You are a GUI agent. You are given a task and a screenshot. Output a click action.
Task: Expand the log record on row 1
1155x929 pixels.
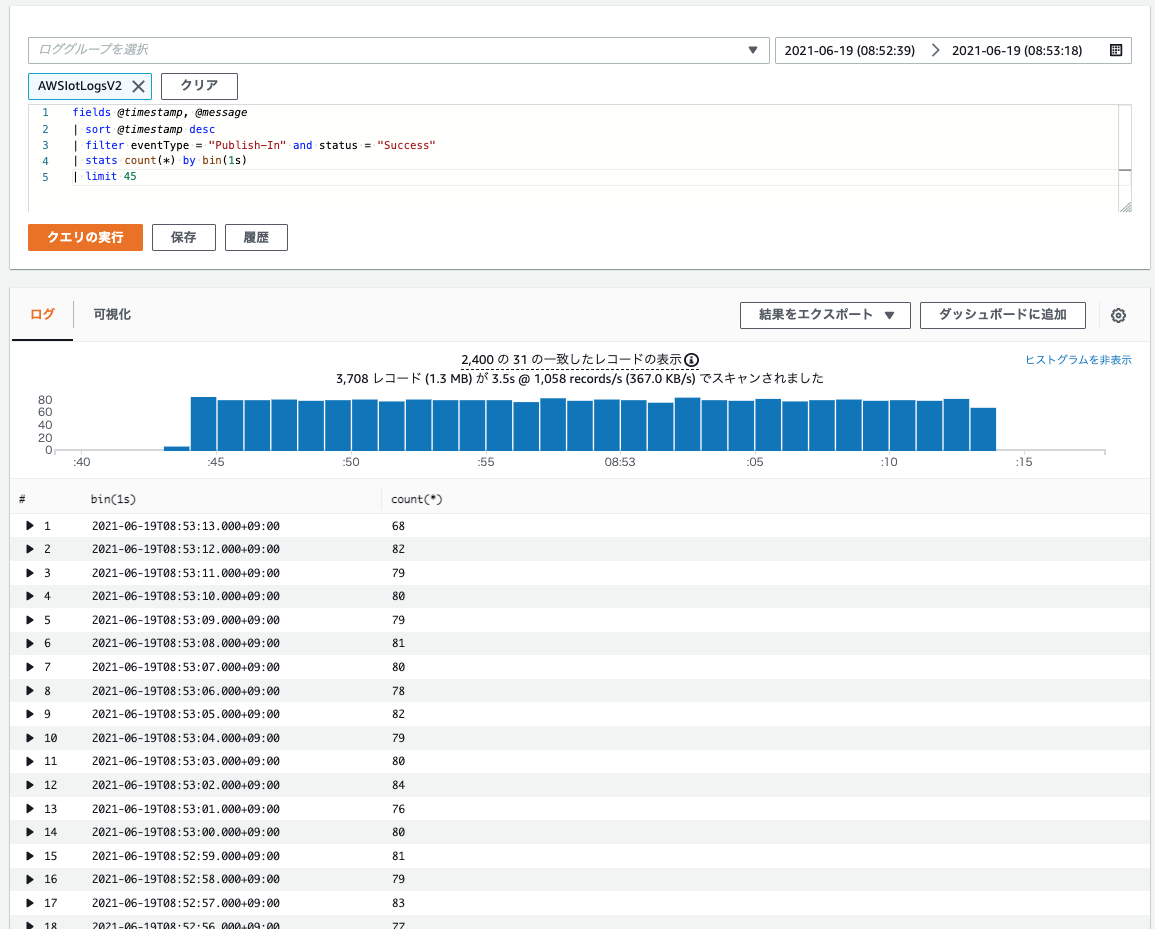[x=29, y=525]
